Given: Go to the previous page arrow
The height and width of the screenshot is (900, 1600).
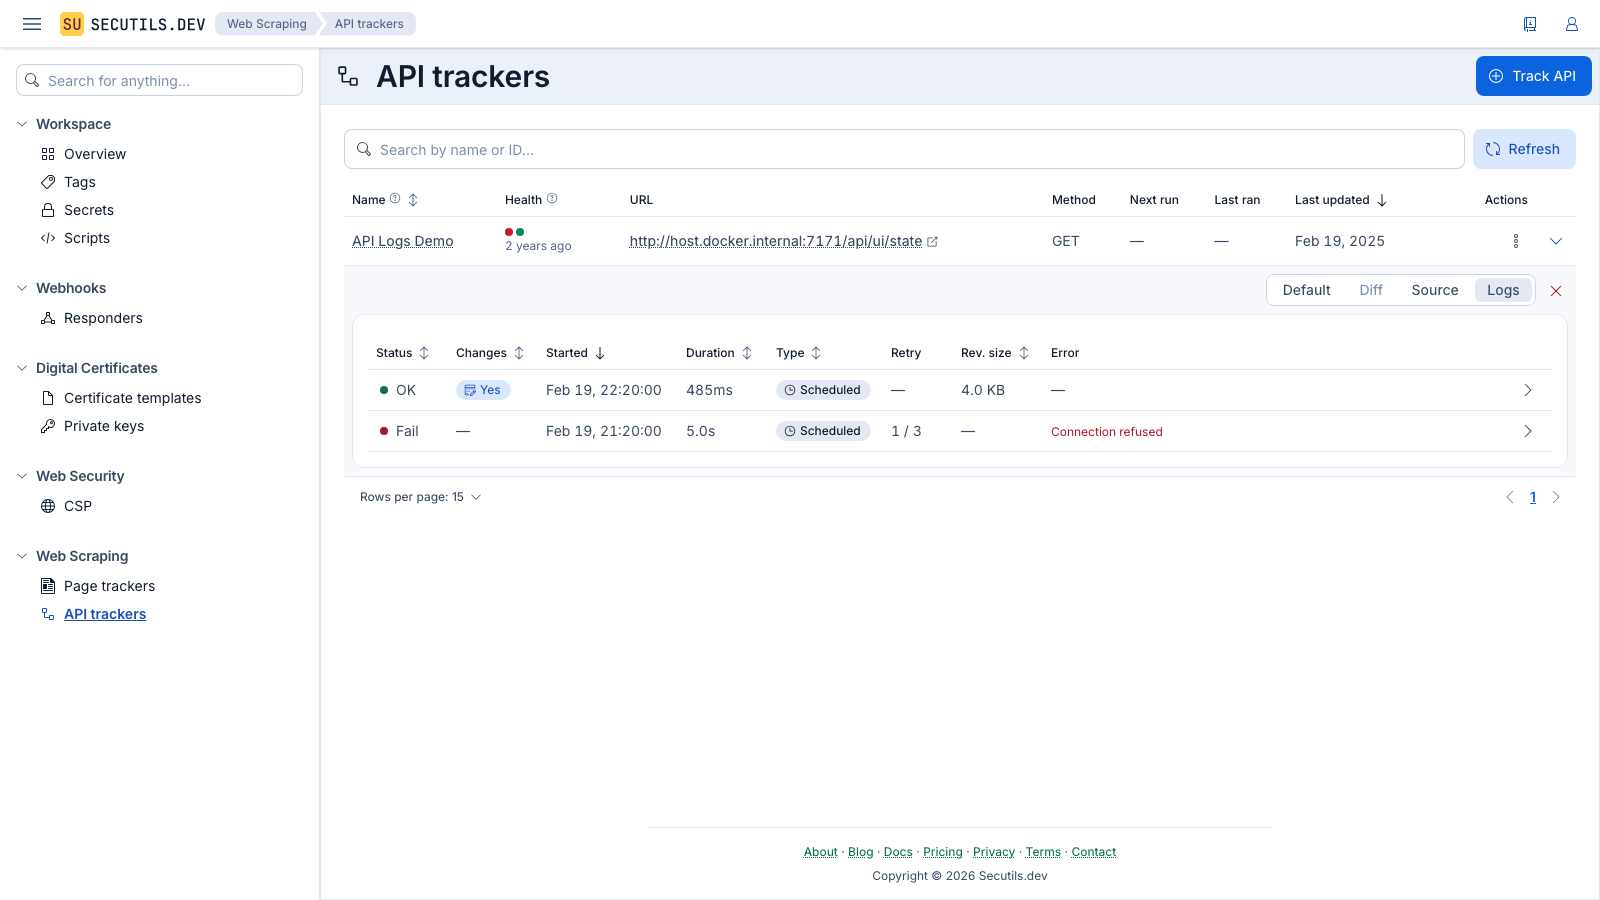Looking at the screenshot, I should coord(1510,497).
